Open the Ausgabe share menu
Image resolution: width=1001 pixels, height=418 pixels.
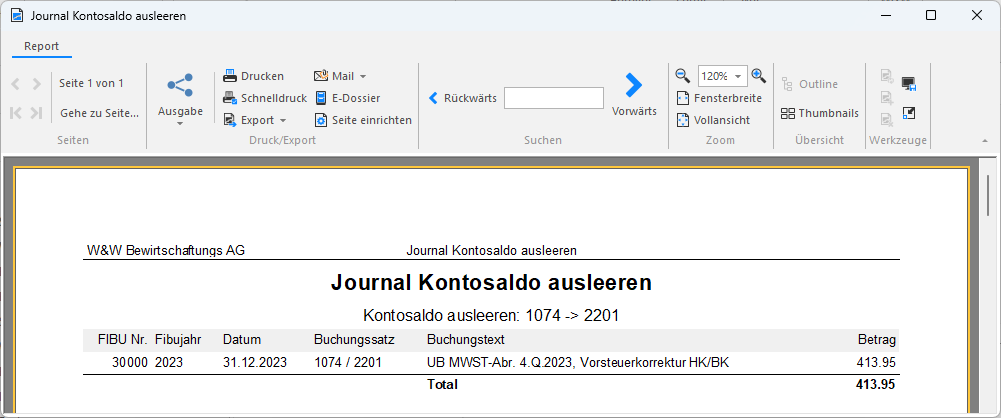[180, 98]
